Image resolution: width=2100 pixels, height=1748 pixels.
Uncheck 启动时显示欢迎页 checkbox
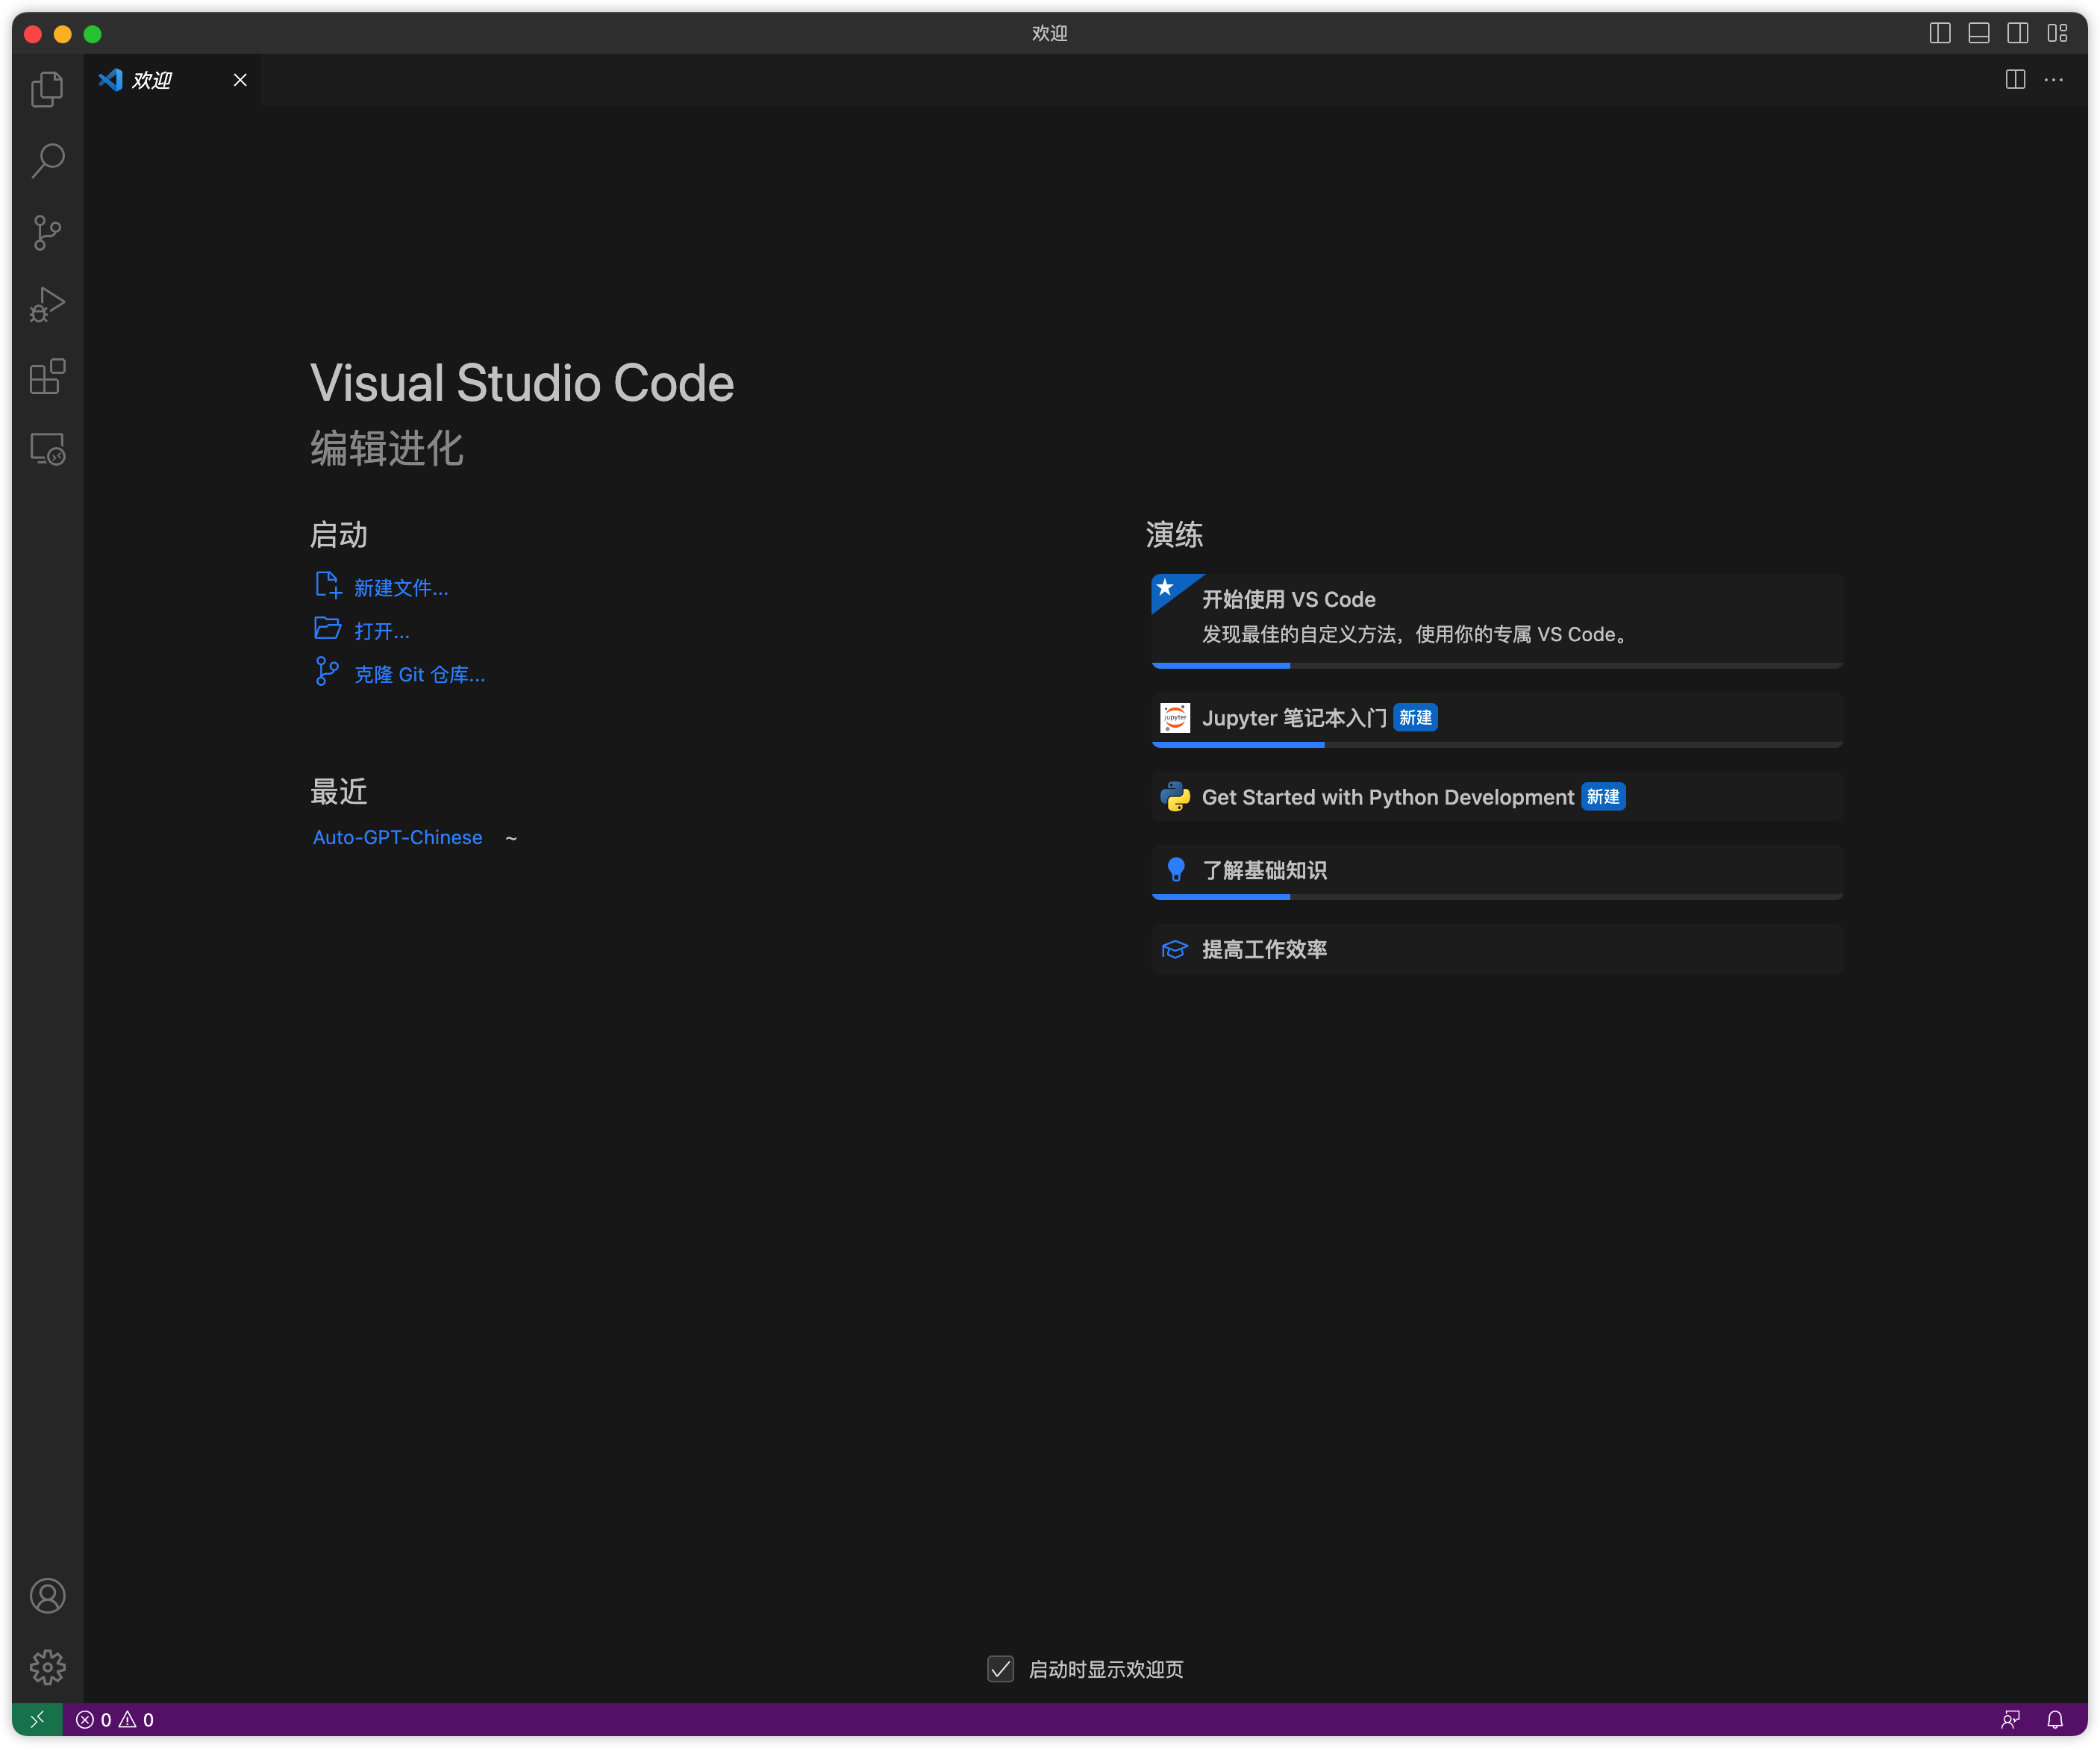click(x=1000, y=1669)
